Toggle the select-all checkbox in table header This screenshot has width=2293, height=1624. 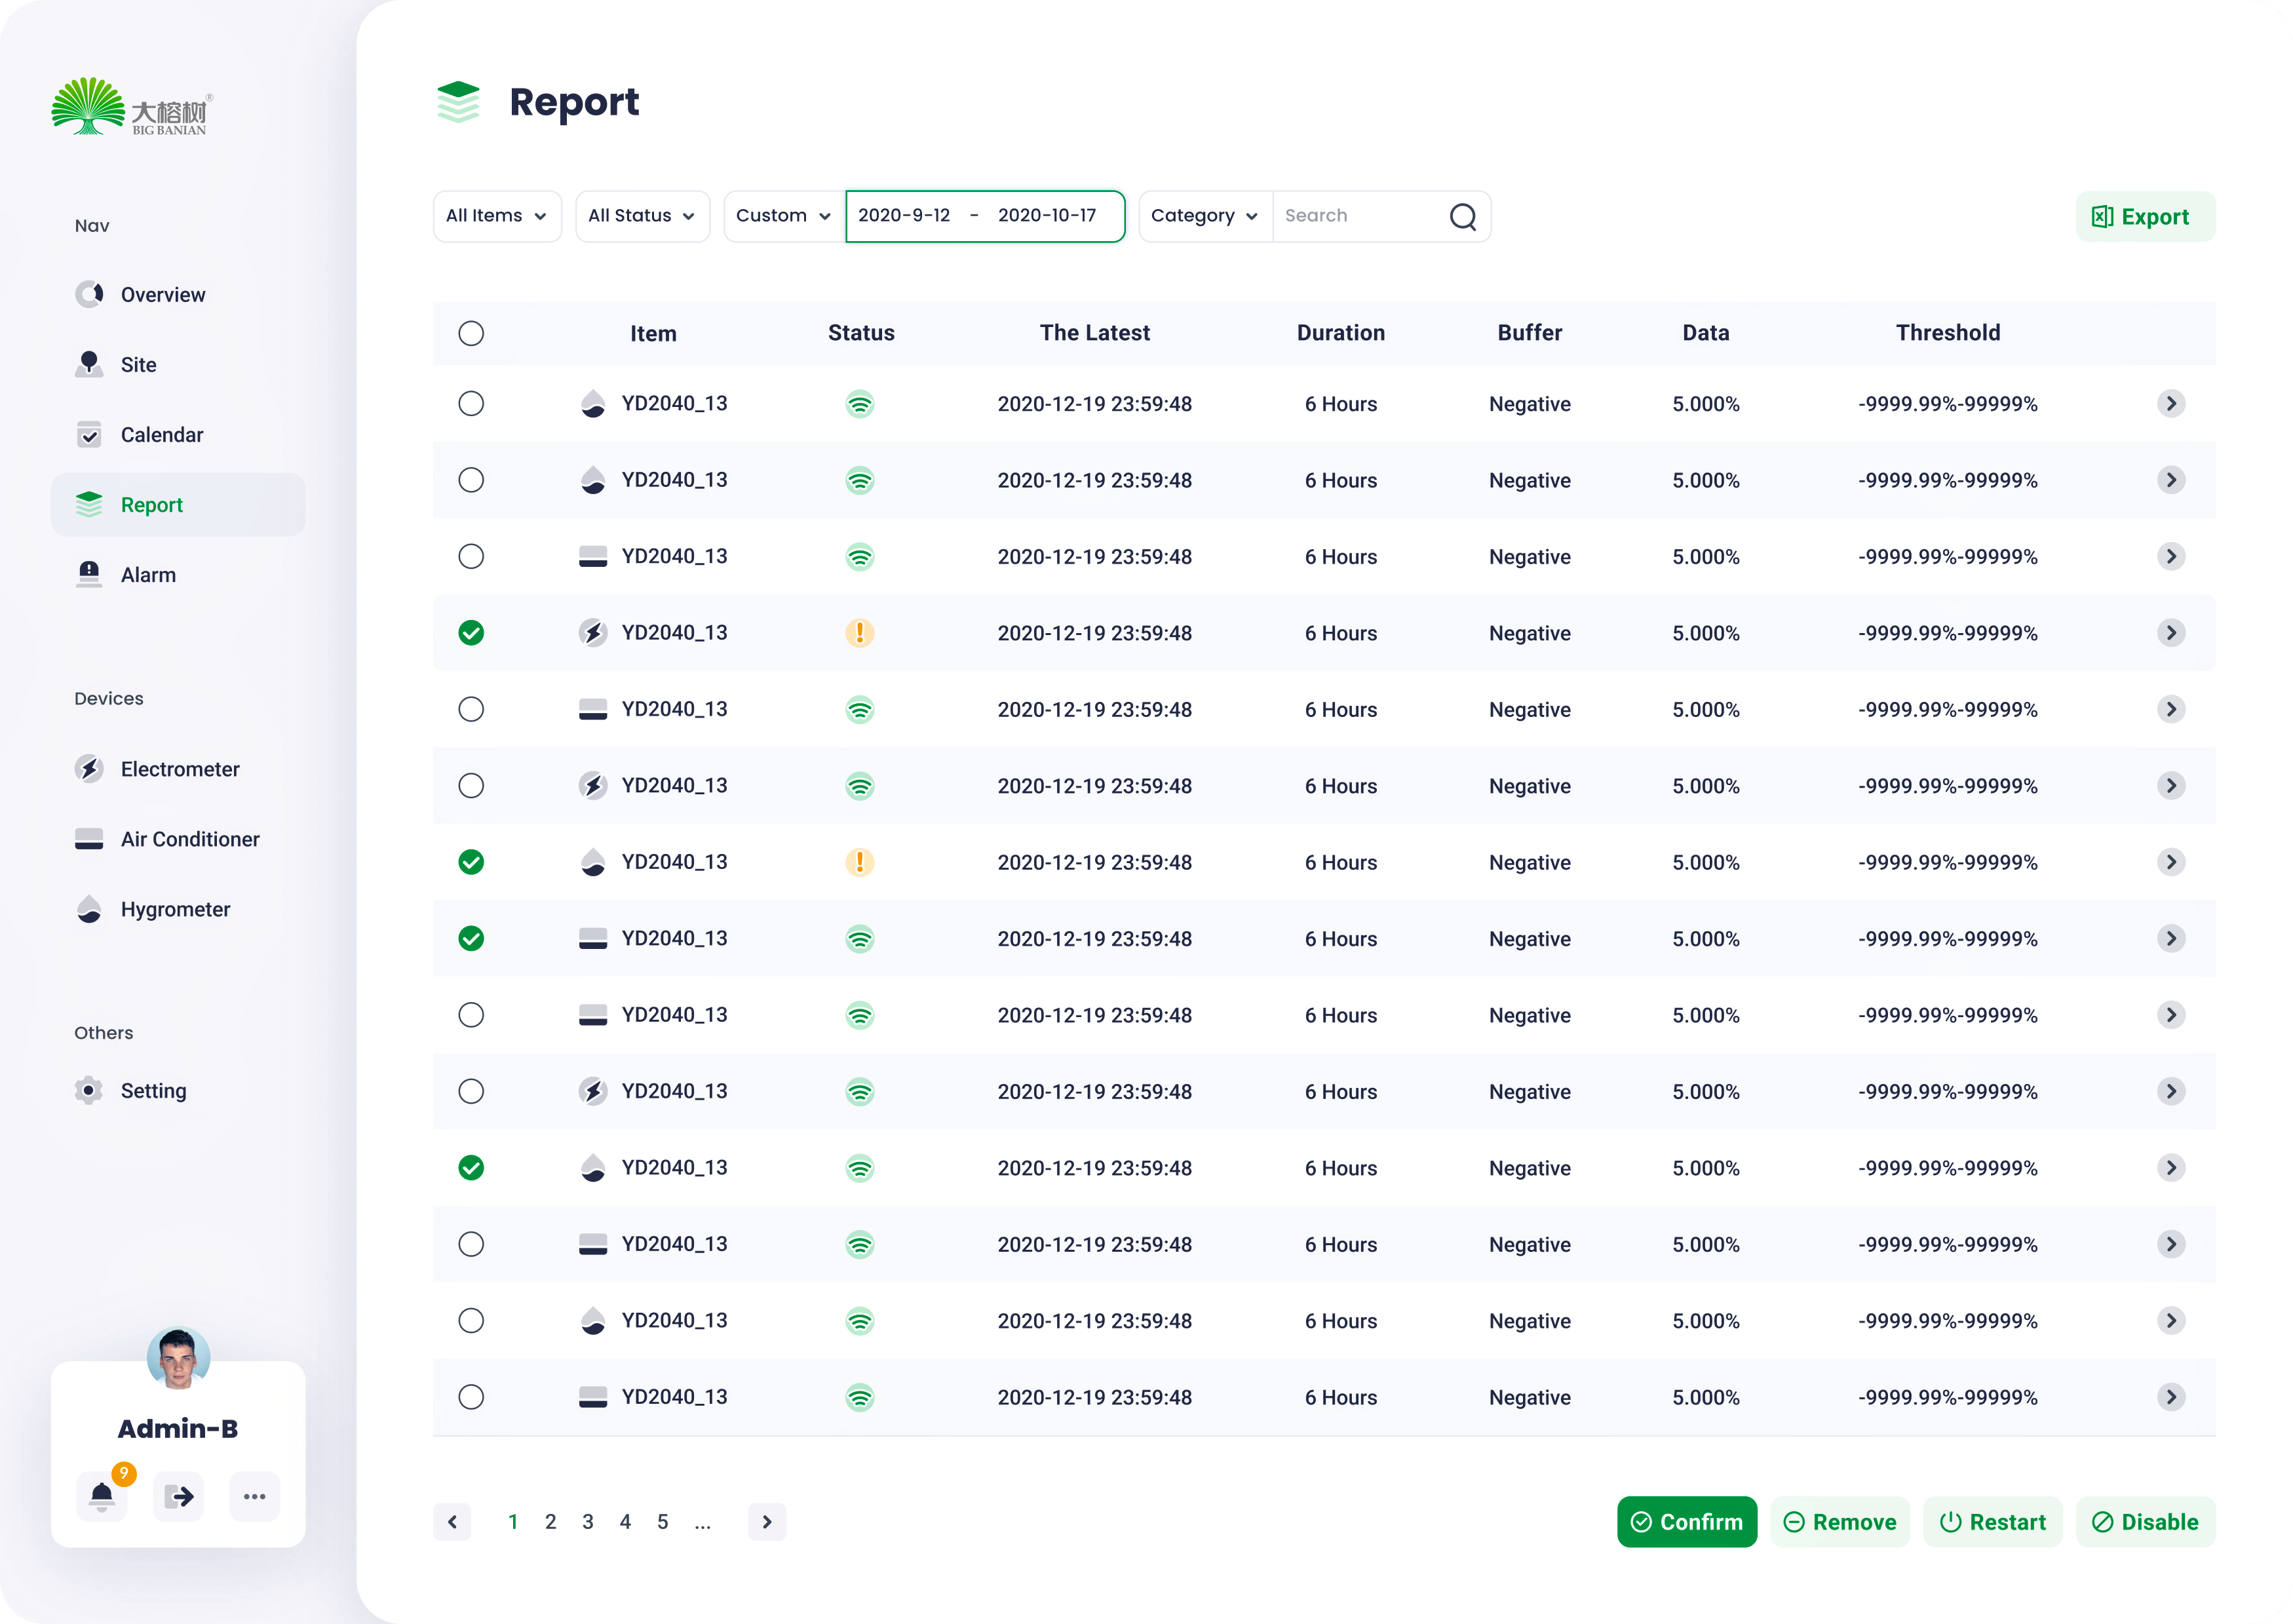[471, 333]
